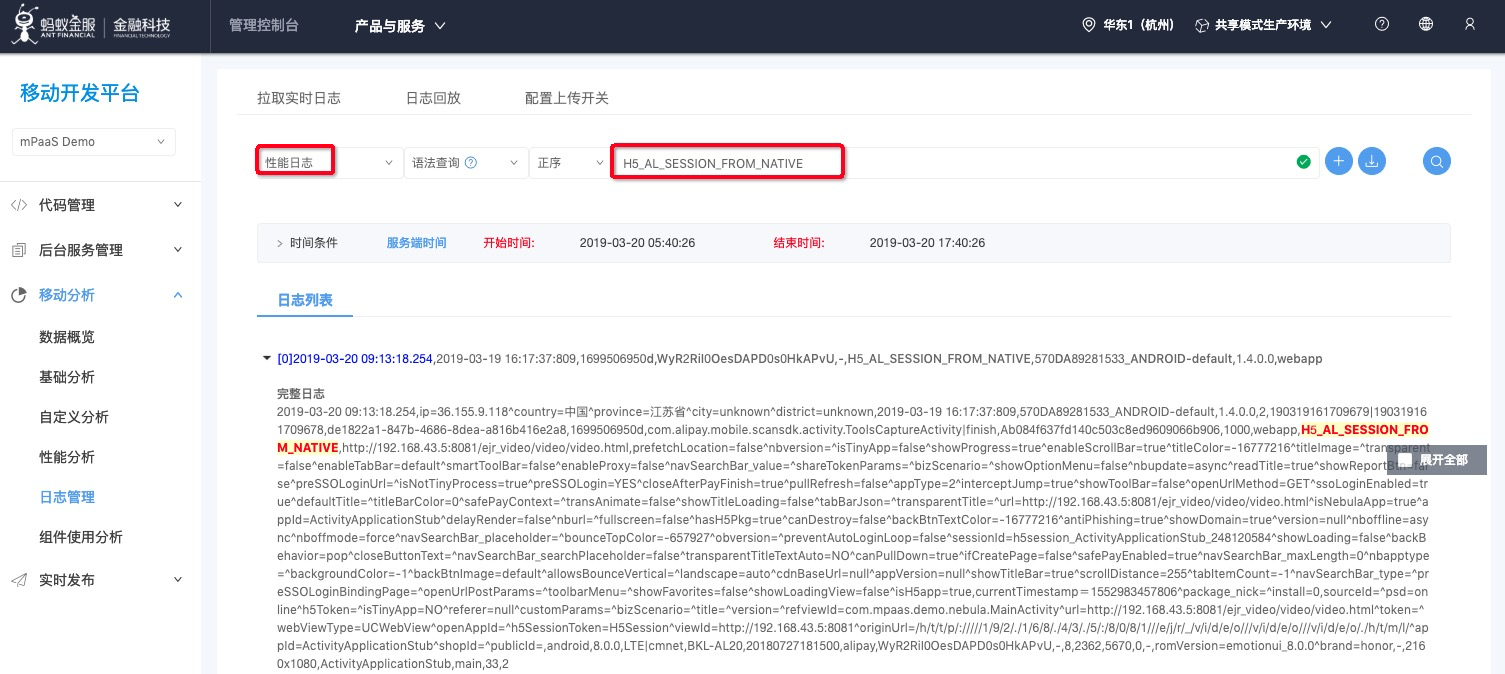Switch language using the globe icon
This screenshot has width=1505, height=674.
[1425, 23]
